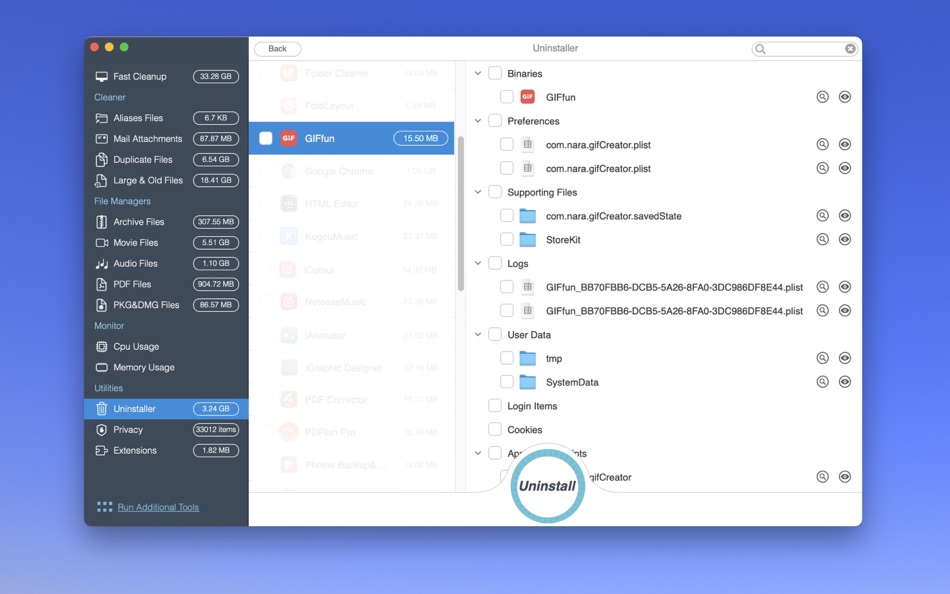Toggle eye icon for GIFfun binary
The width and height of the screenshot is (950, 594).
tap(845, 97)
